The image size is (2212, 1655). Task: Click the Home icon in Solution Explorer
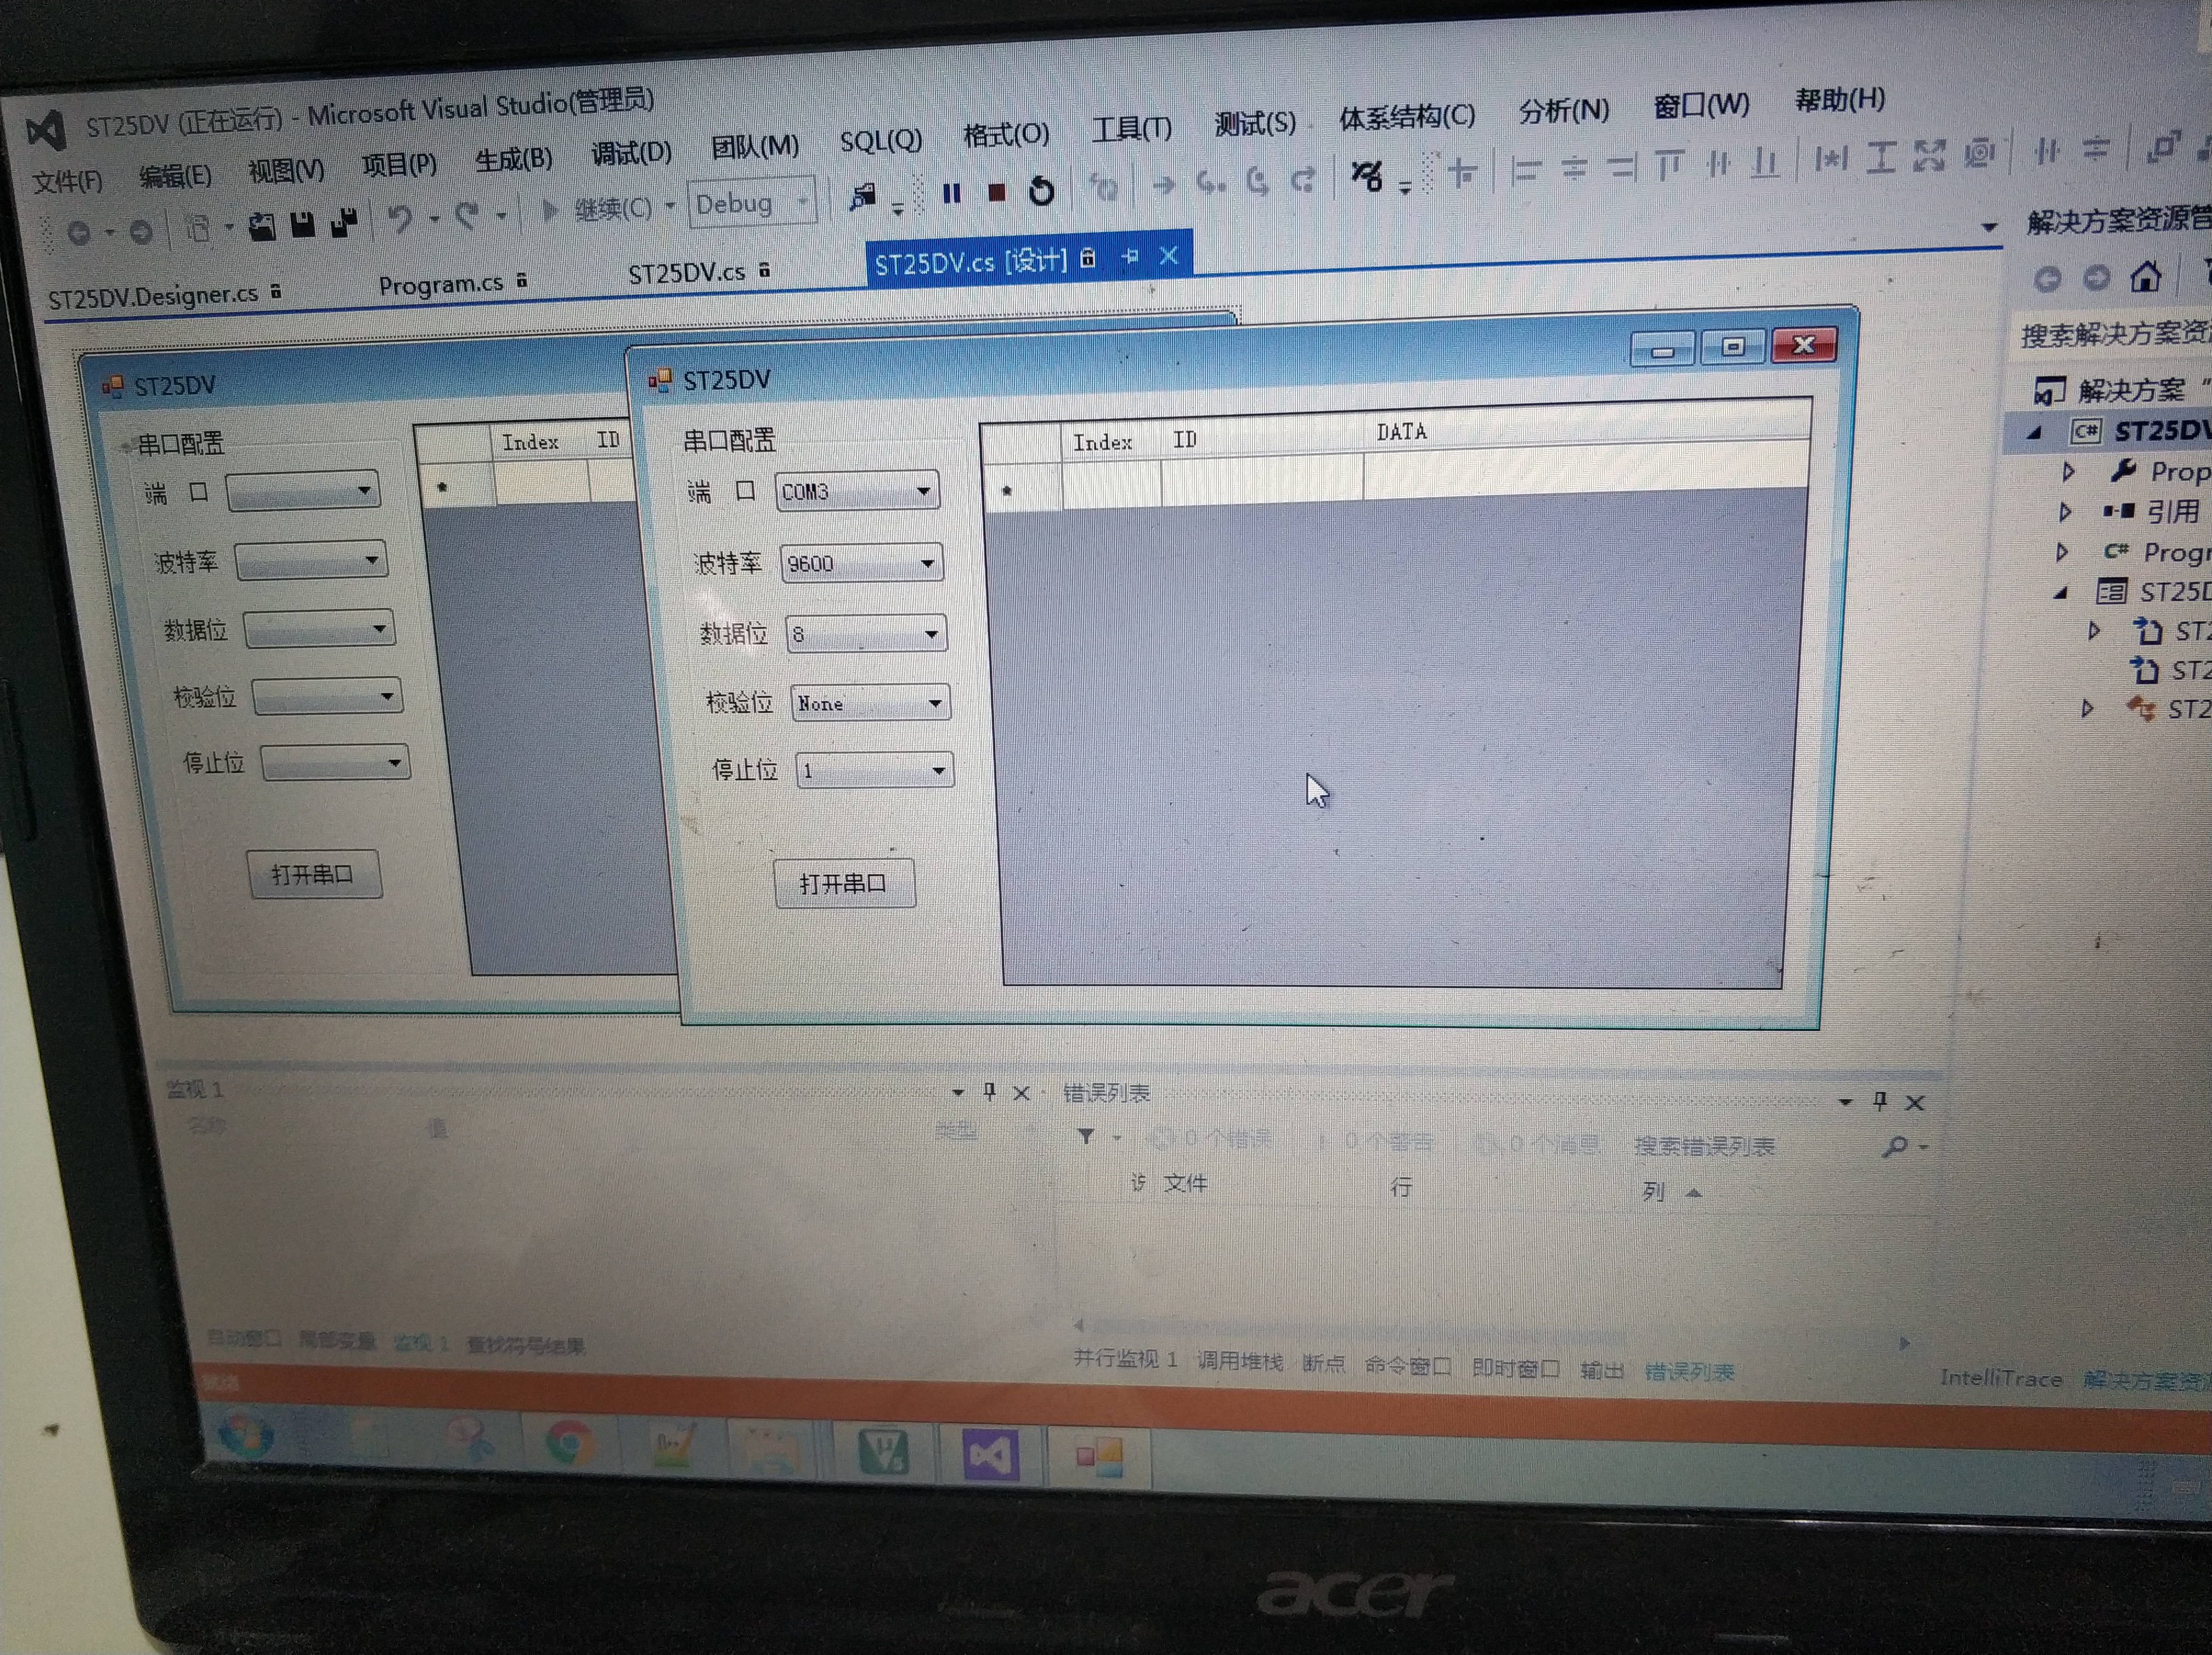click(x=2145, y=276)
